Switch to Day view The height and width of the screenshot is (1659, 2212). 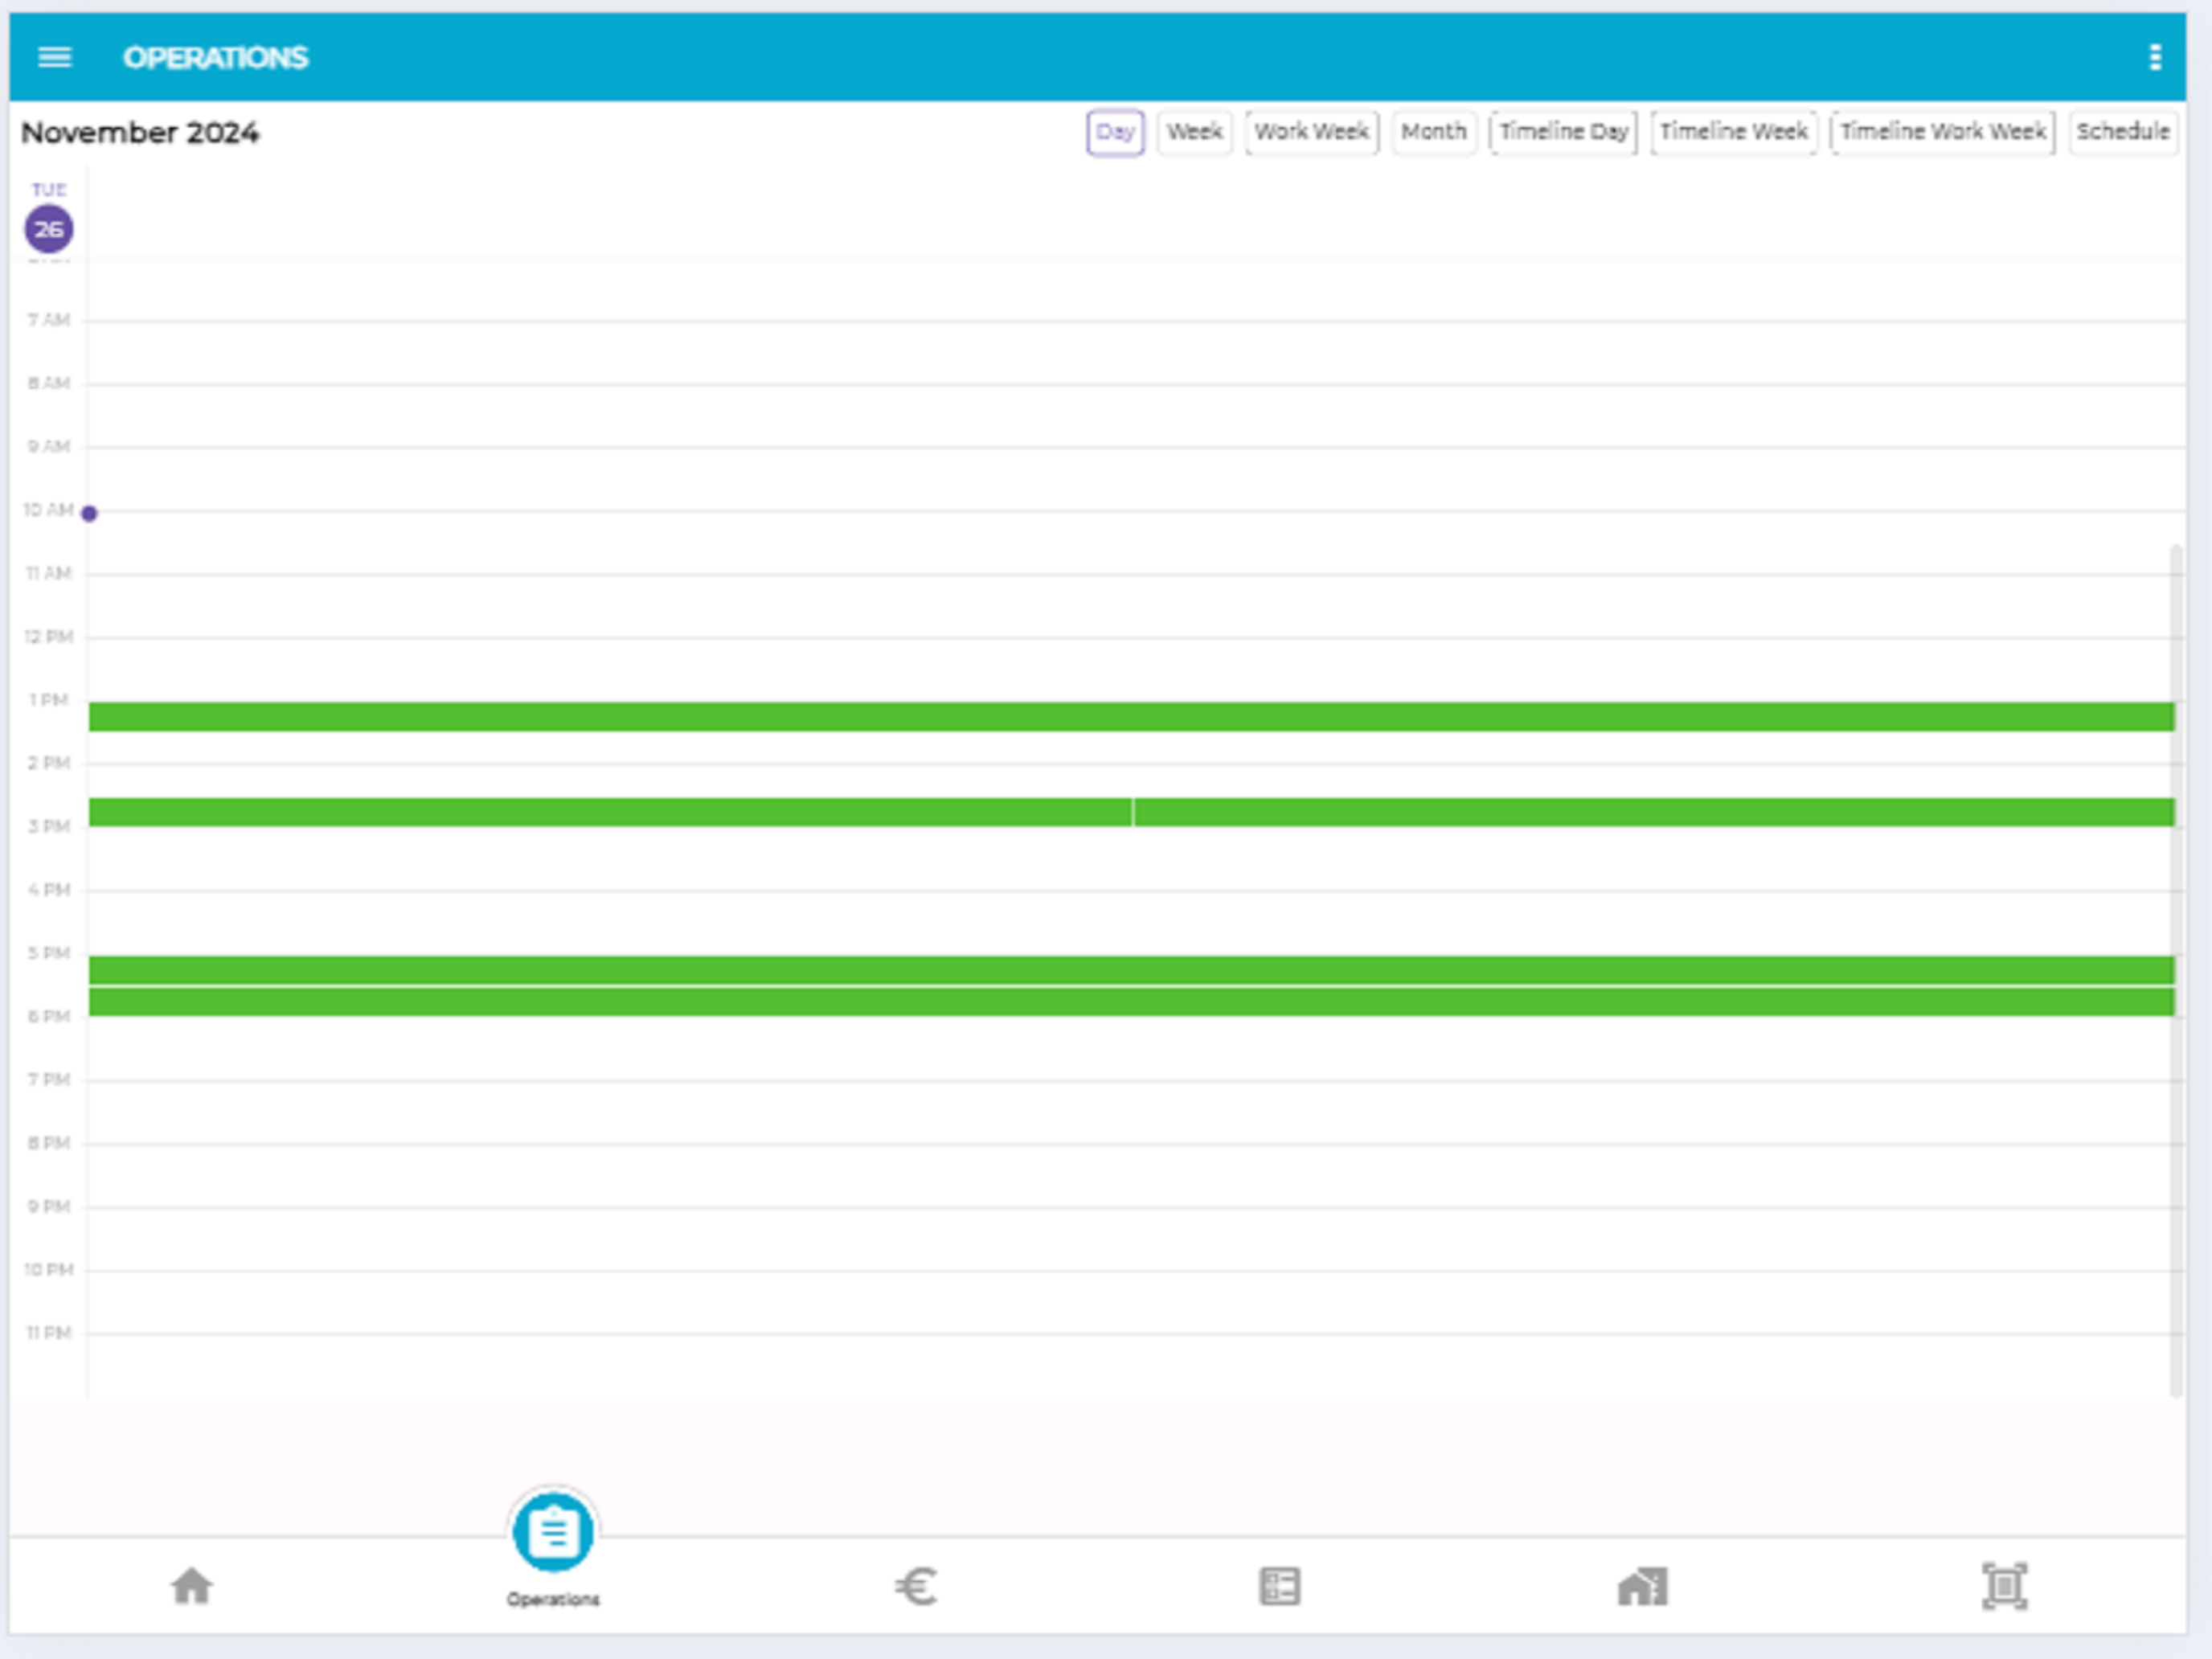1115,133
